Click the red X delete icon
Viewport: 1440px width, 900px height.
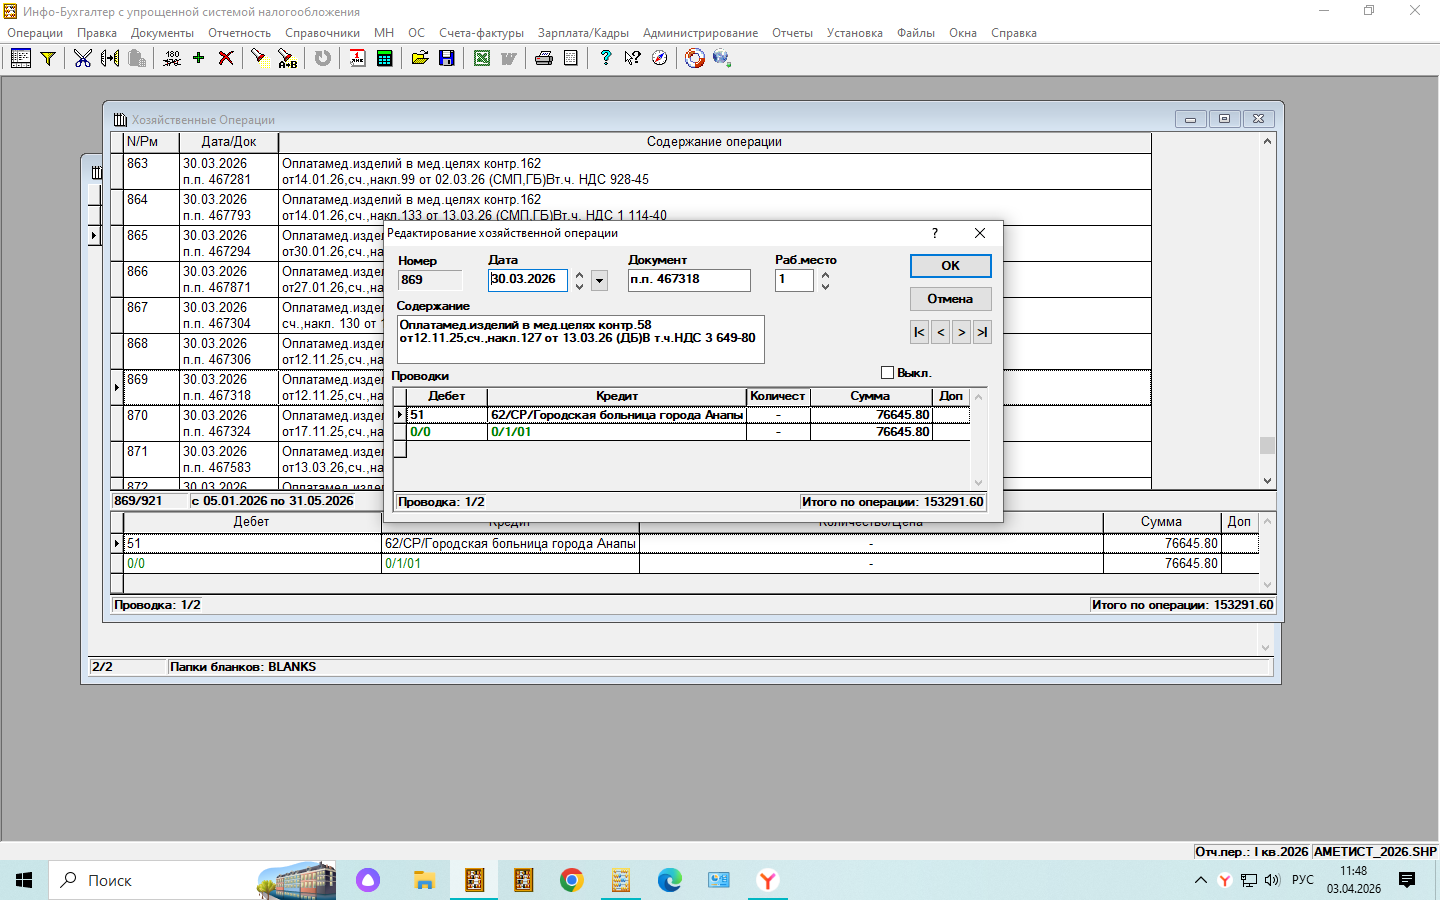226,58
